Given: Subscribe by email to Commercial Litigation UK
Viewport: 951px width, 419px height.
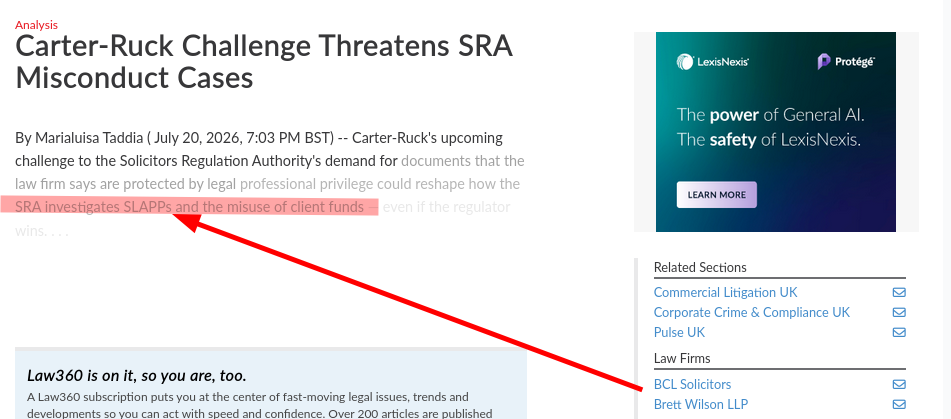Looking at the screenshot, I should 899,293.
